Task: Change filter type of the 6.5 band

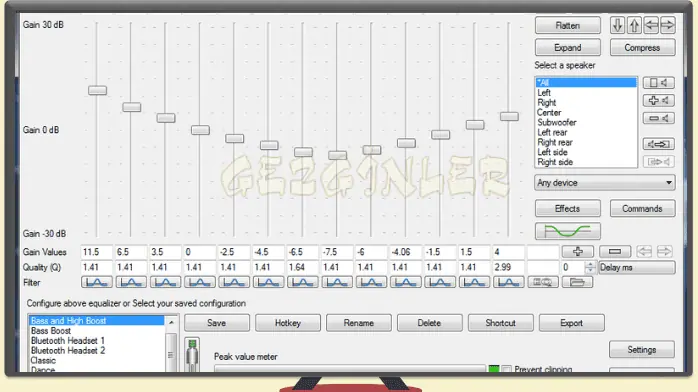Action: coord(131,282)
